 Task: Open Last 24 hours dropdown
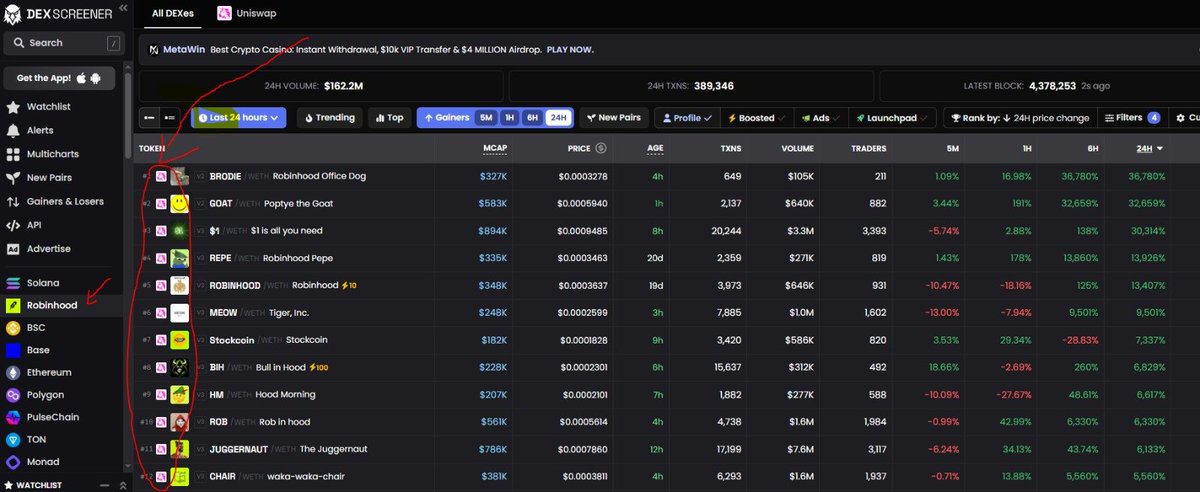(239, 118)
